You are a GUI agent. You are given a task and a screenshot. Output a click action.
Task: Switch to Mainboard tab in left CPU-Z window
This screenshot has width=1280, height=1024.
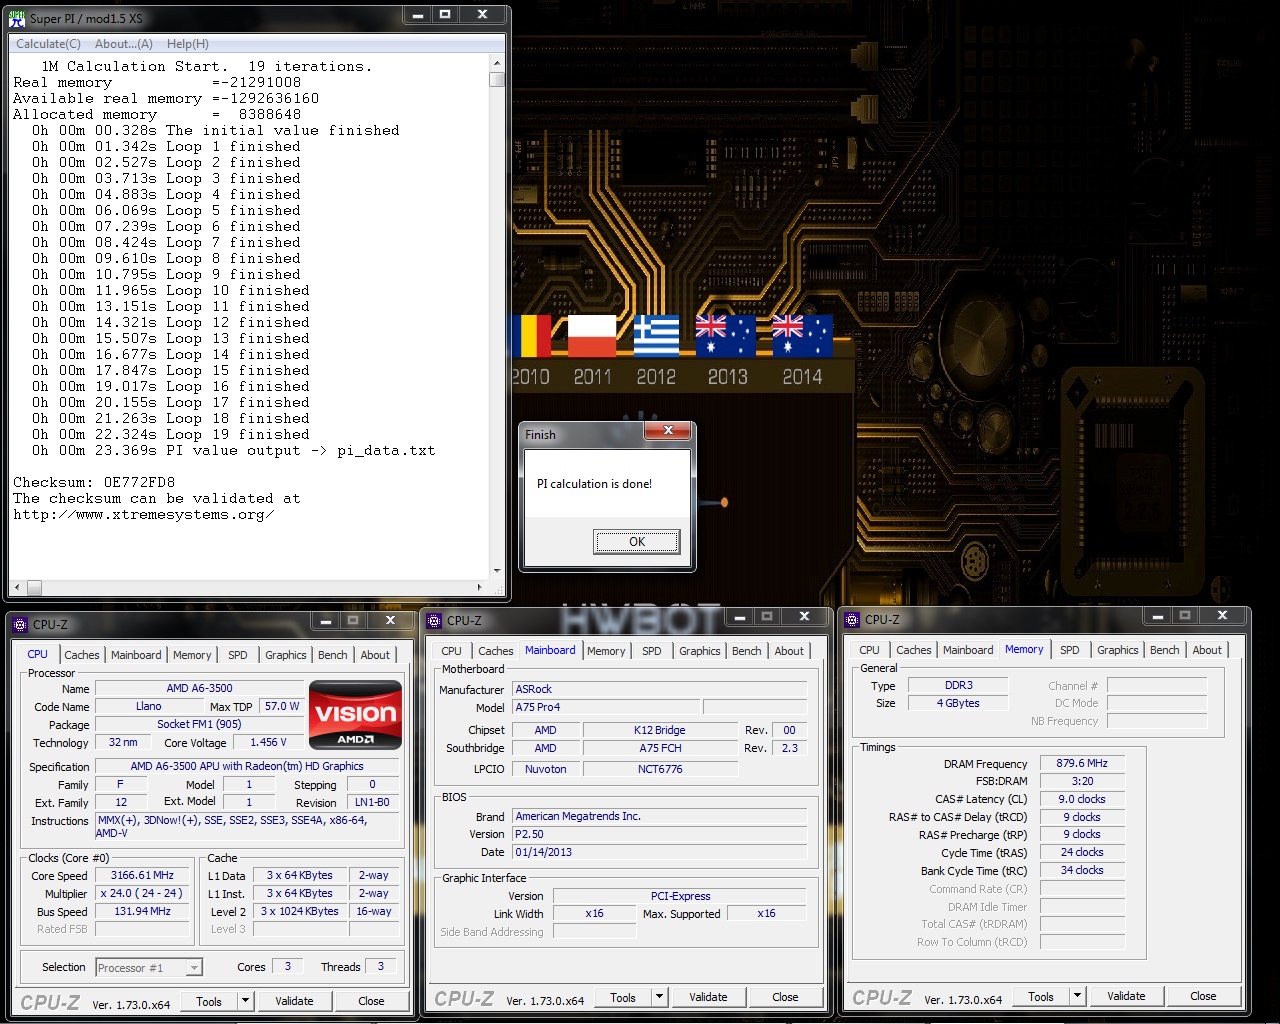coord(136,655)
